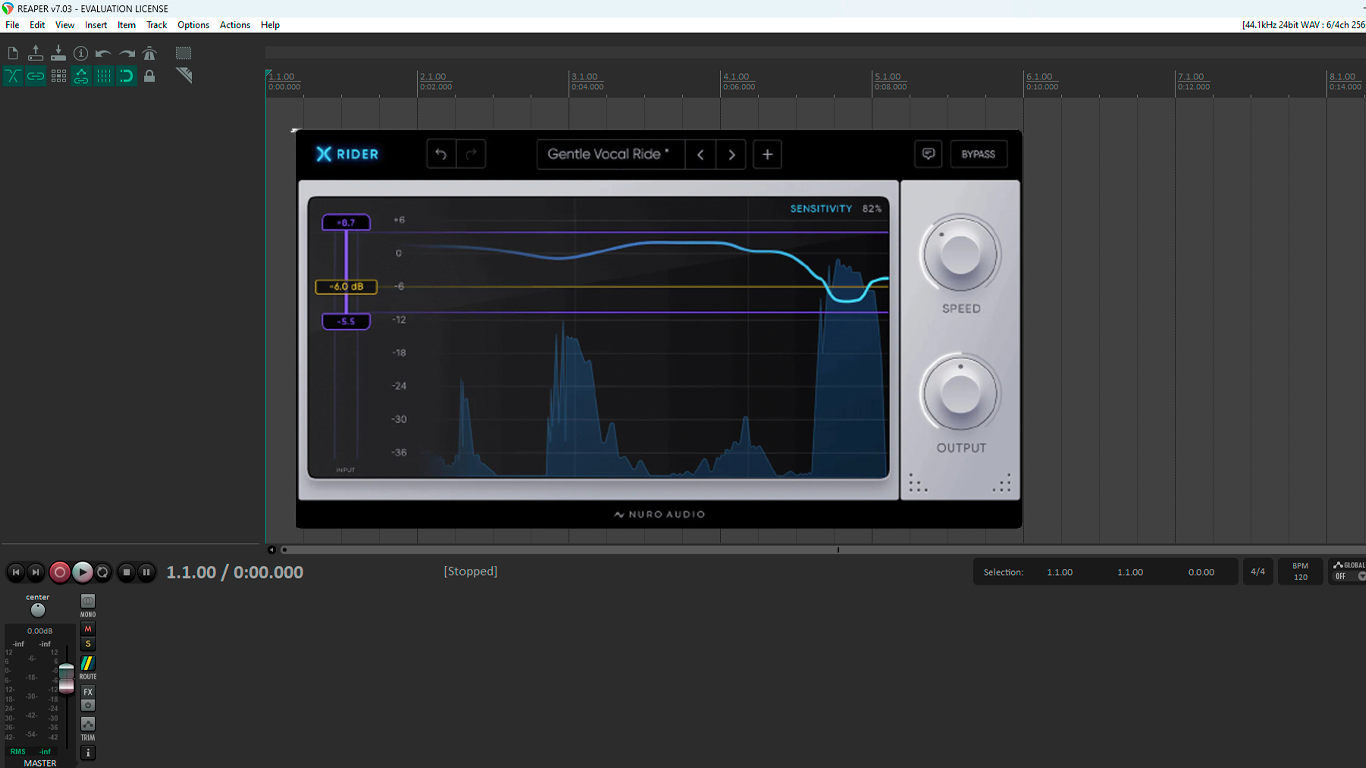Click the +8.7 upper range handle

(346, 222)
